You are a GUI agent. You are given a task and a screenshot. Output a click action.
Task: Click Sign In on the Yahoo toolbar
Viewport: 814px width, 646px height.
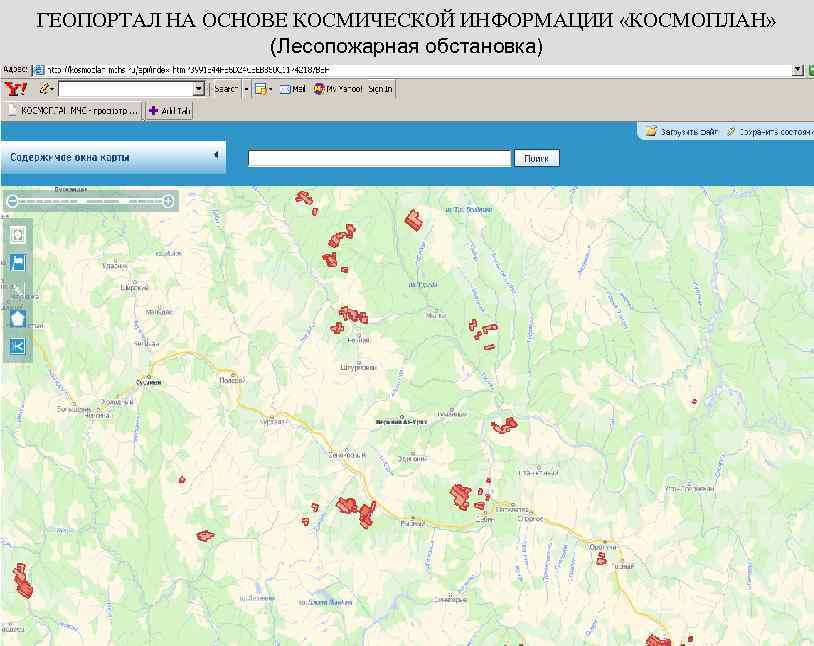[x=380, y=89]
